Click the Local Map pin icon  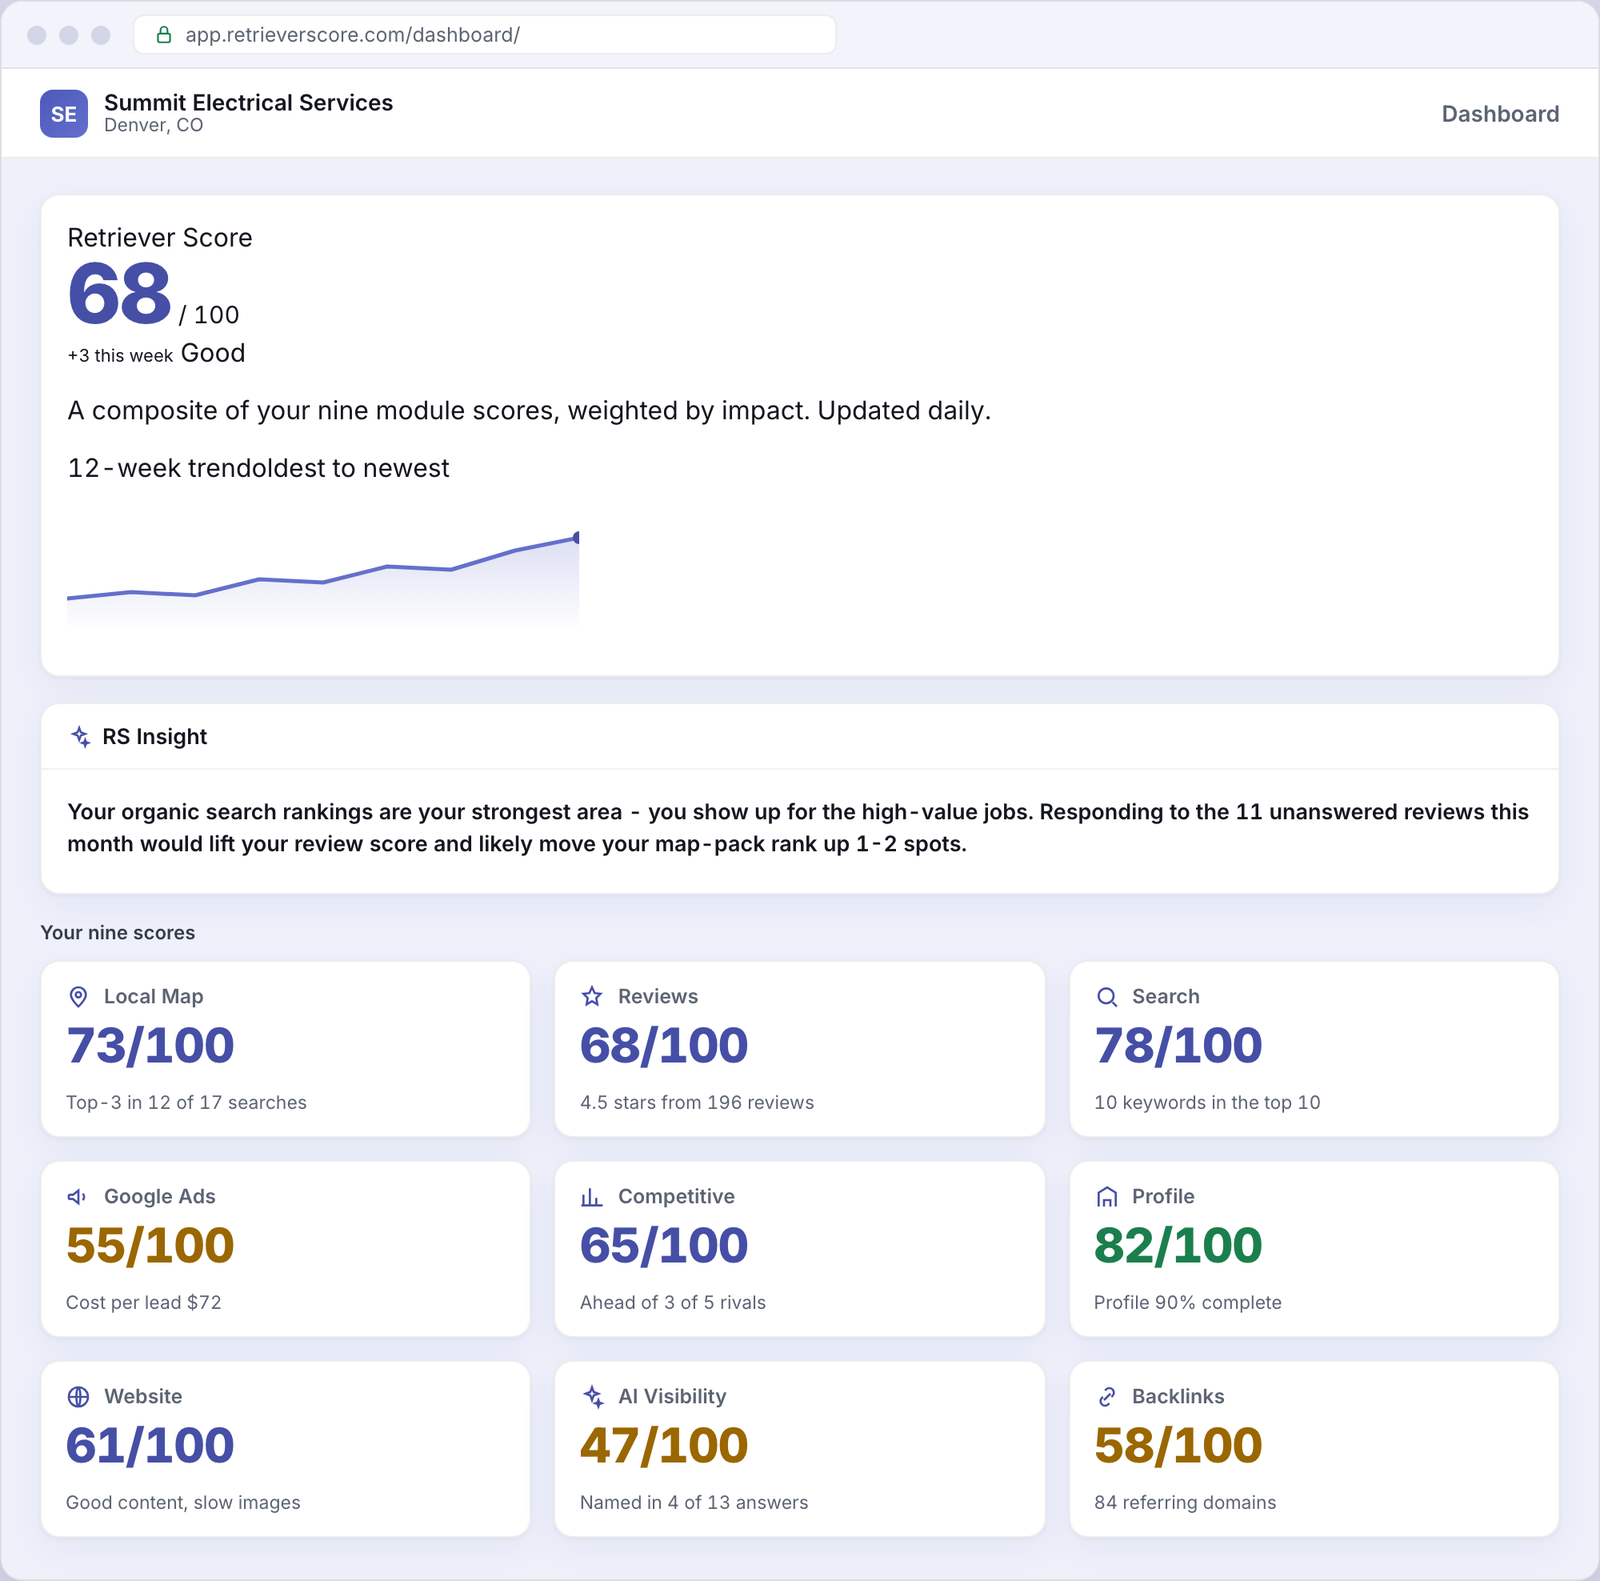coord(78,997)
